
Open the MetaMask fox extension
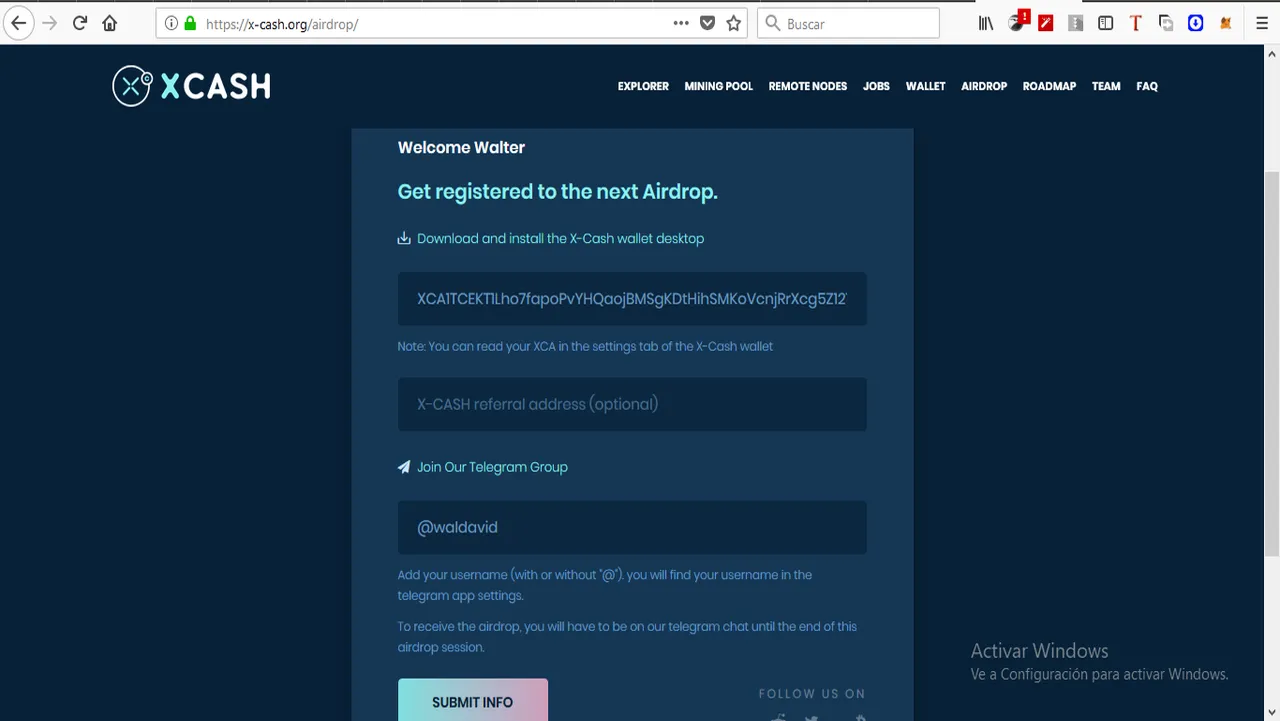point(1225,23)
